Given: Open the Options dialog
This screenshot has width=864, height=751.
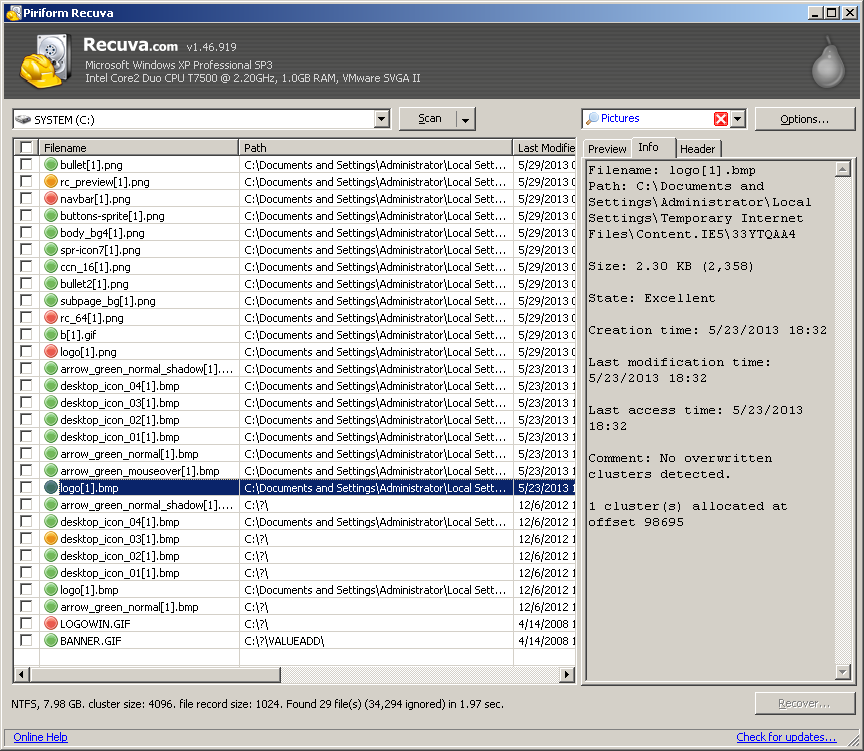Looking at the screenshot, I should (804, 119).
